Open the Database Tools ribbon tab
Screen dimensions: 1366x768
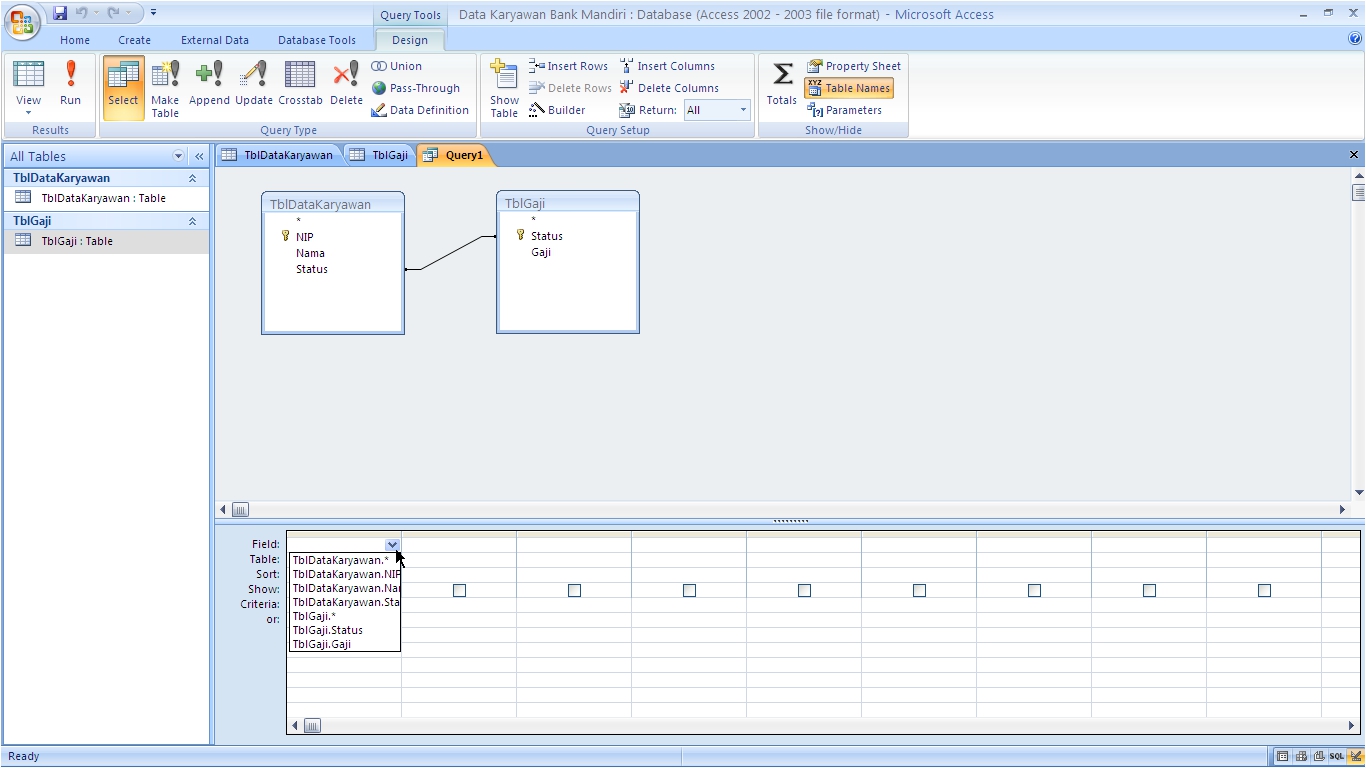click(317, 40)
